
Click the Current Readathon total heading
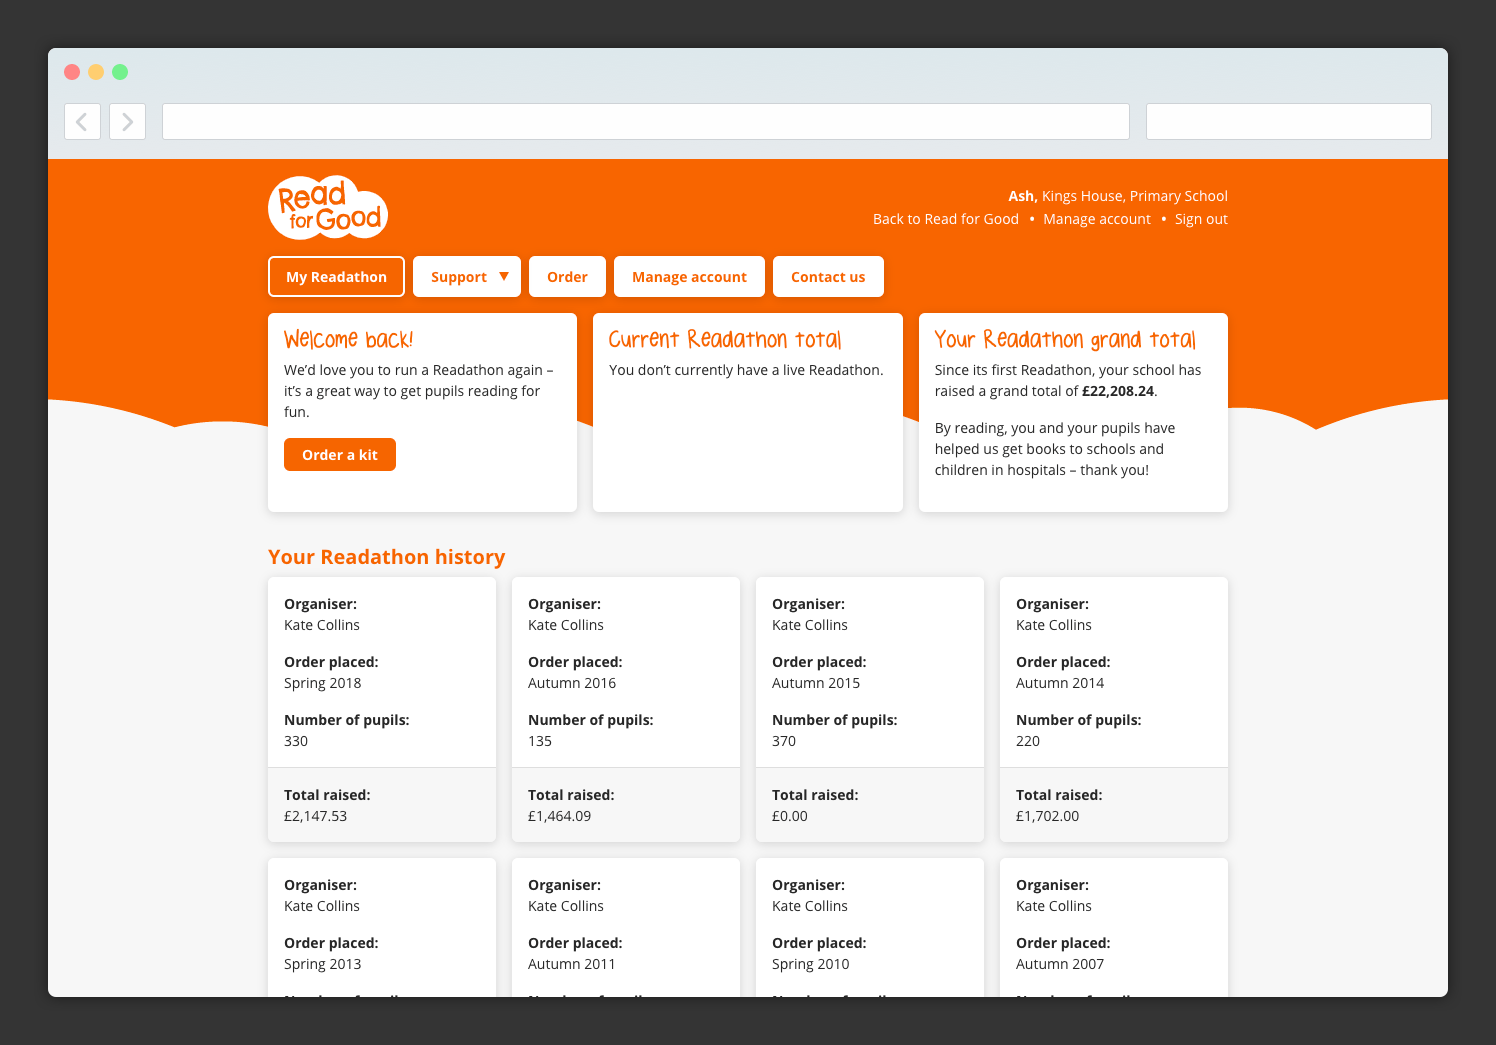point(725,340)
